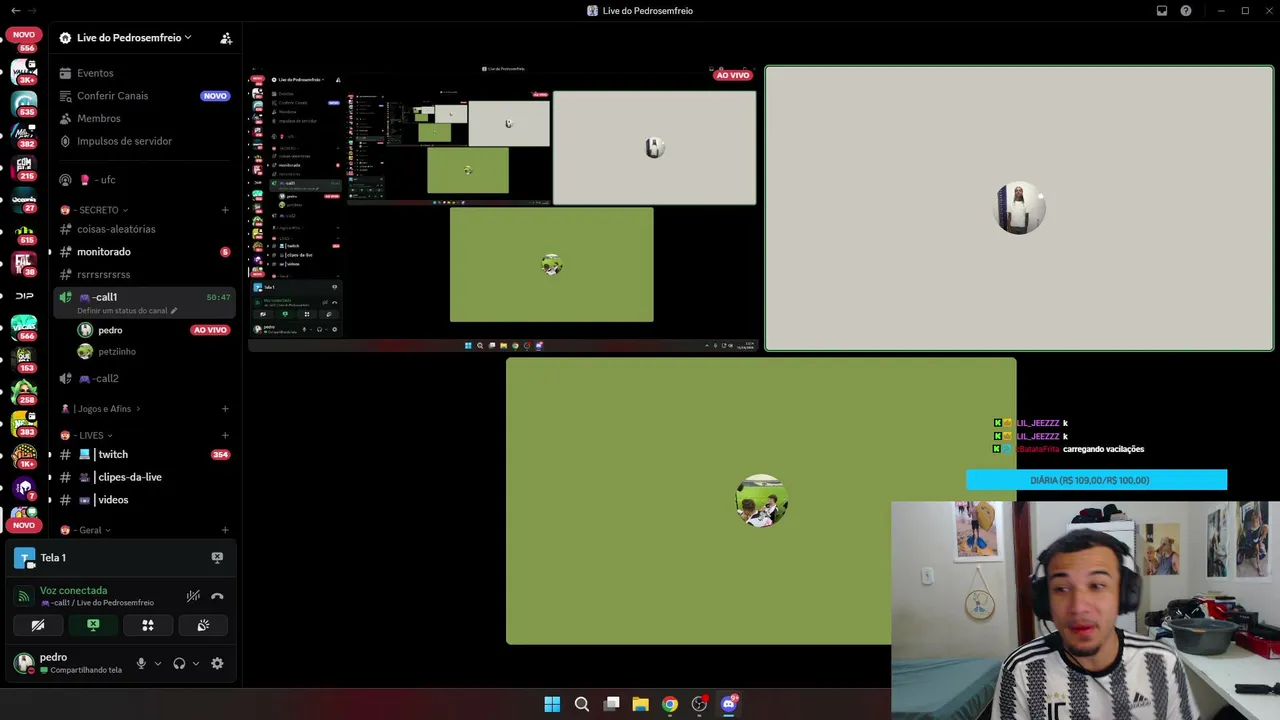1280x720 pixels.
Task: Open File Explorer from the taskbar
Action: 640,704
